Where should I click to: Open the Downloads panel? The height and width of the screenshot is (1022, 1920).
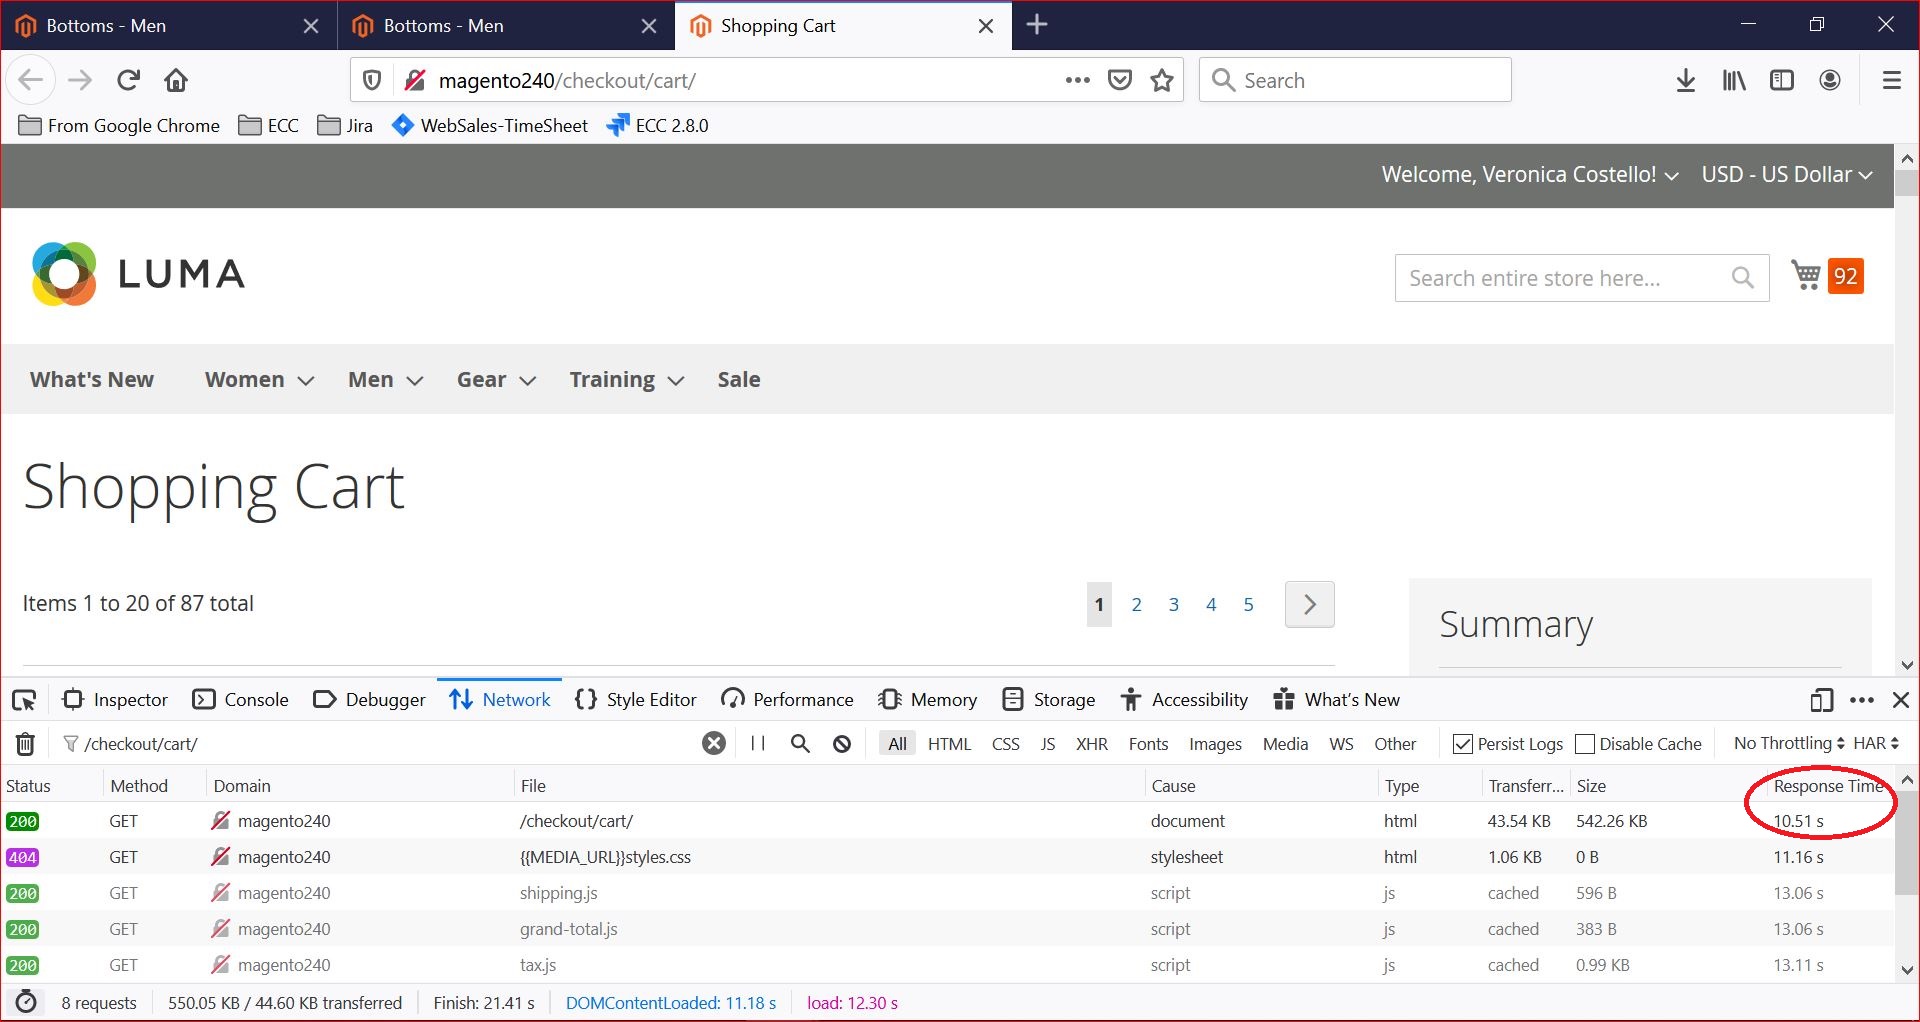1686,80
